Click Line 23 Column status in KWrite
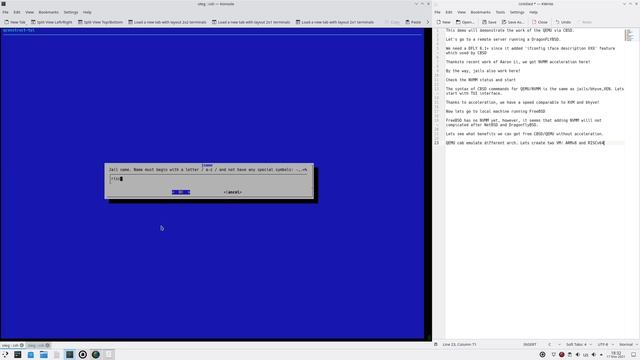This screenshot has width=640, height=360. coord(459,344)
